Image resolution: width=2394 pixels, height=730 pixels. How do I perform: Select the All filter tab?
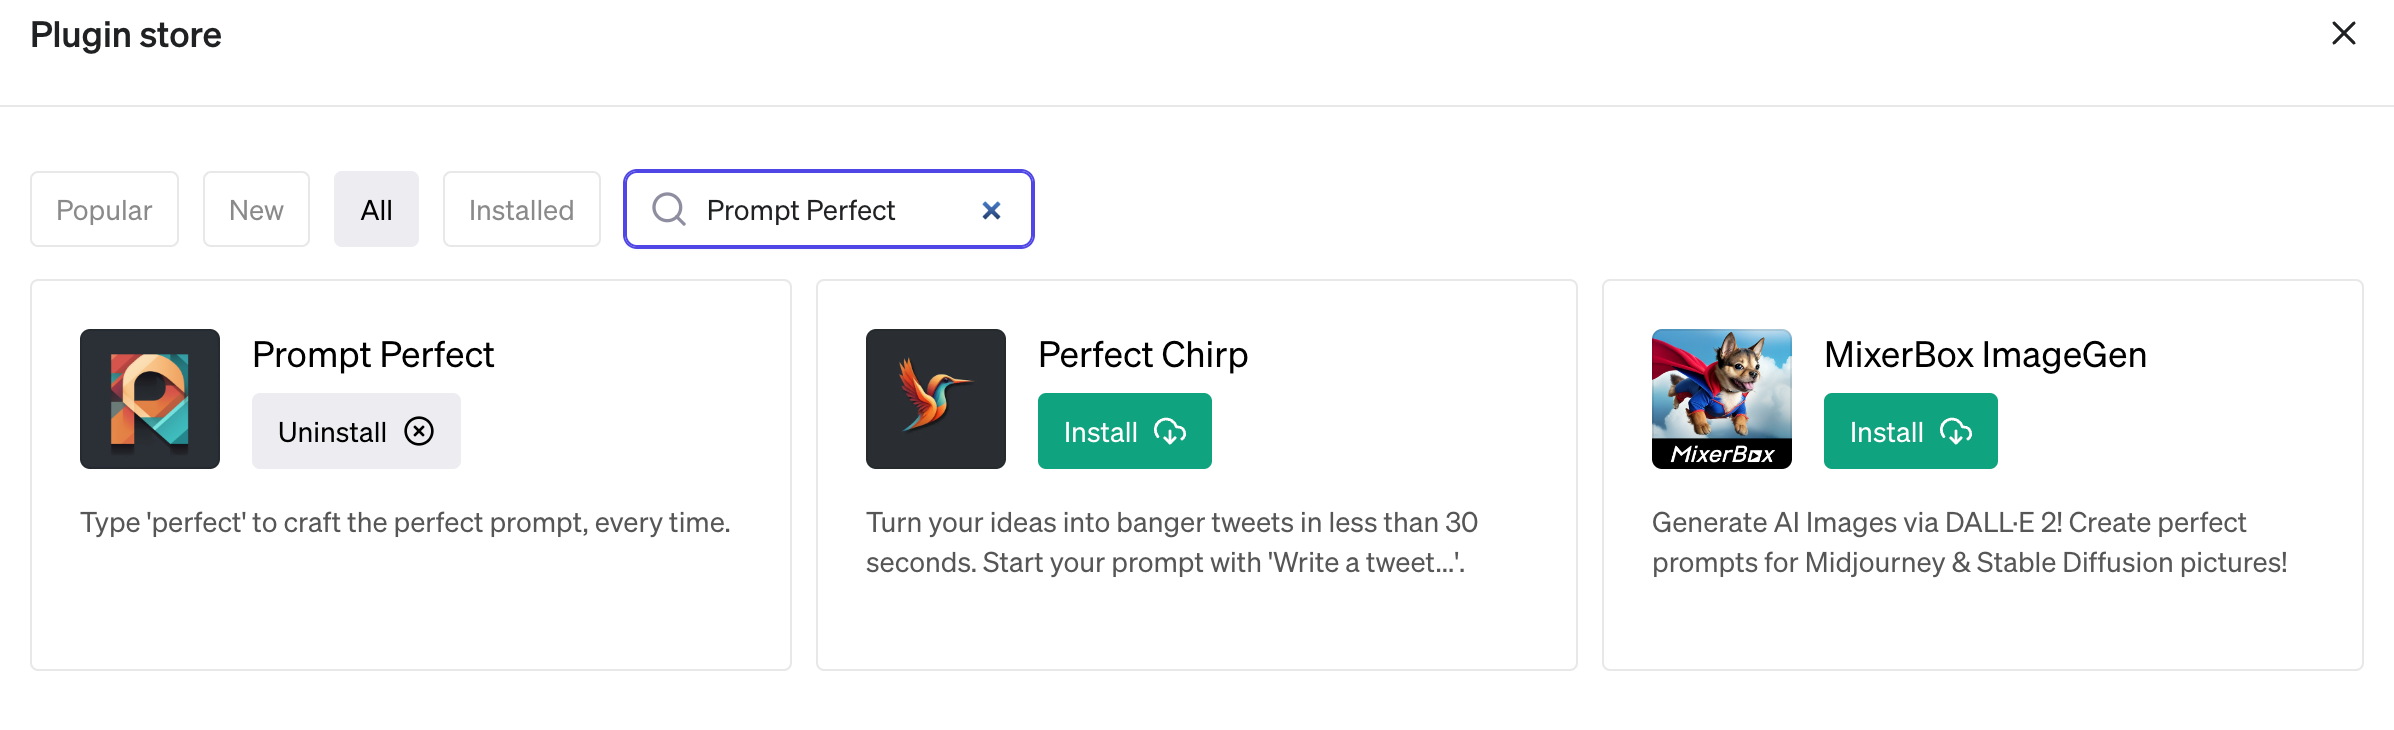[x=376, y=209]
